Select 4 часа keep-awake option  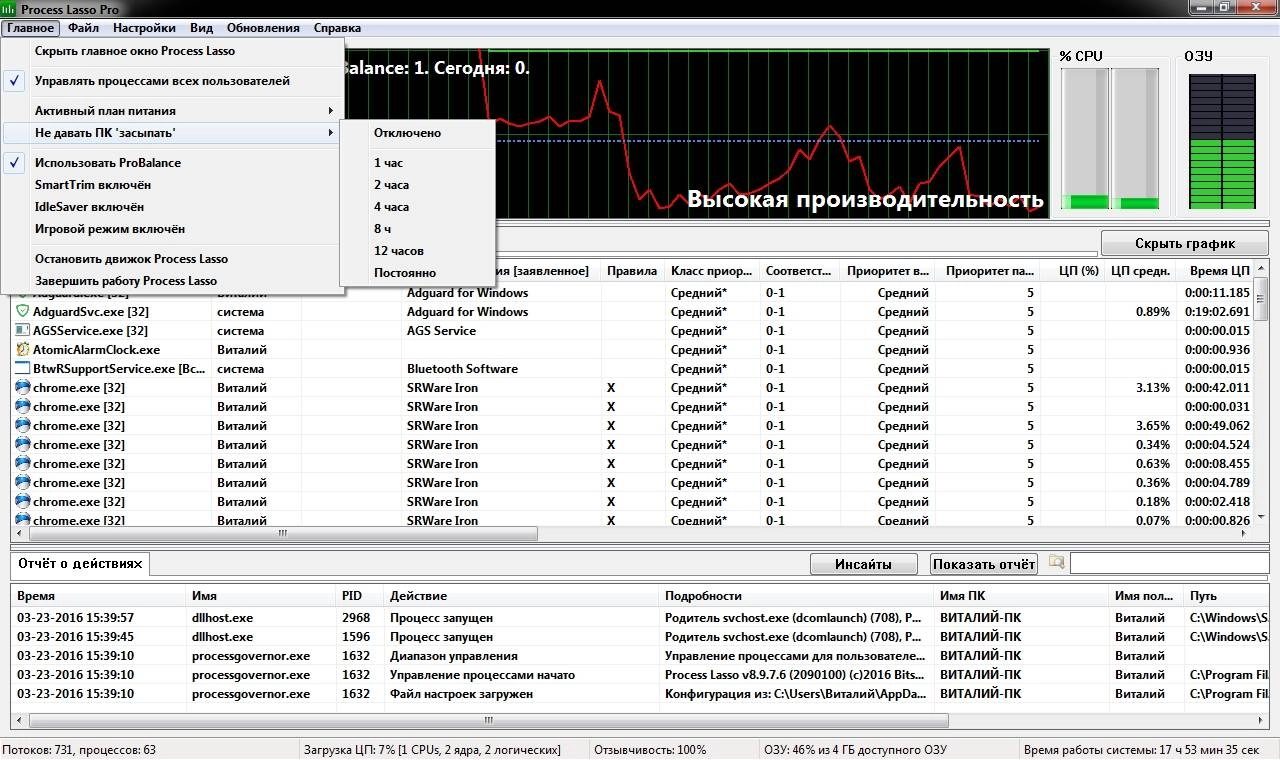[418, 207]
